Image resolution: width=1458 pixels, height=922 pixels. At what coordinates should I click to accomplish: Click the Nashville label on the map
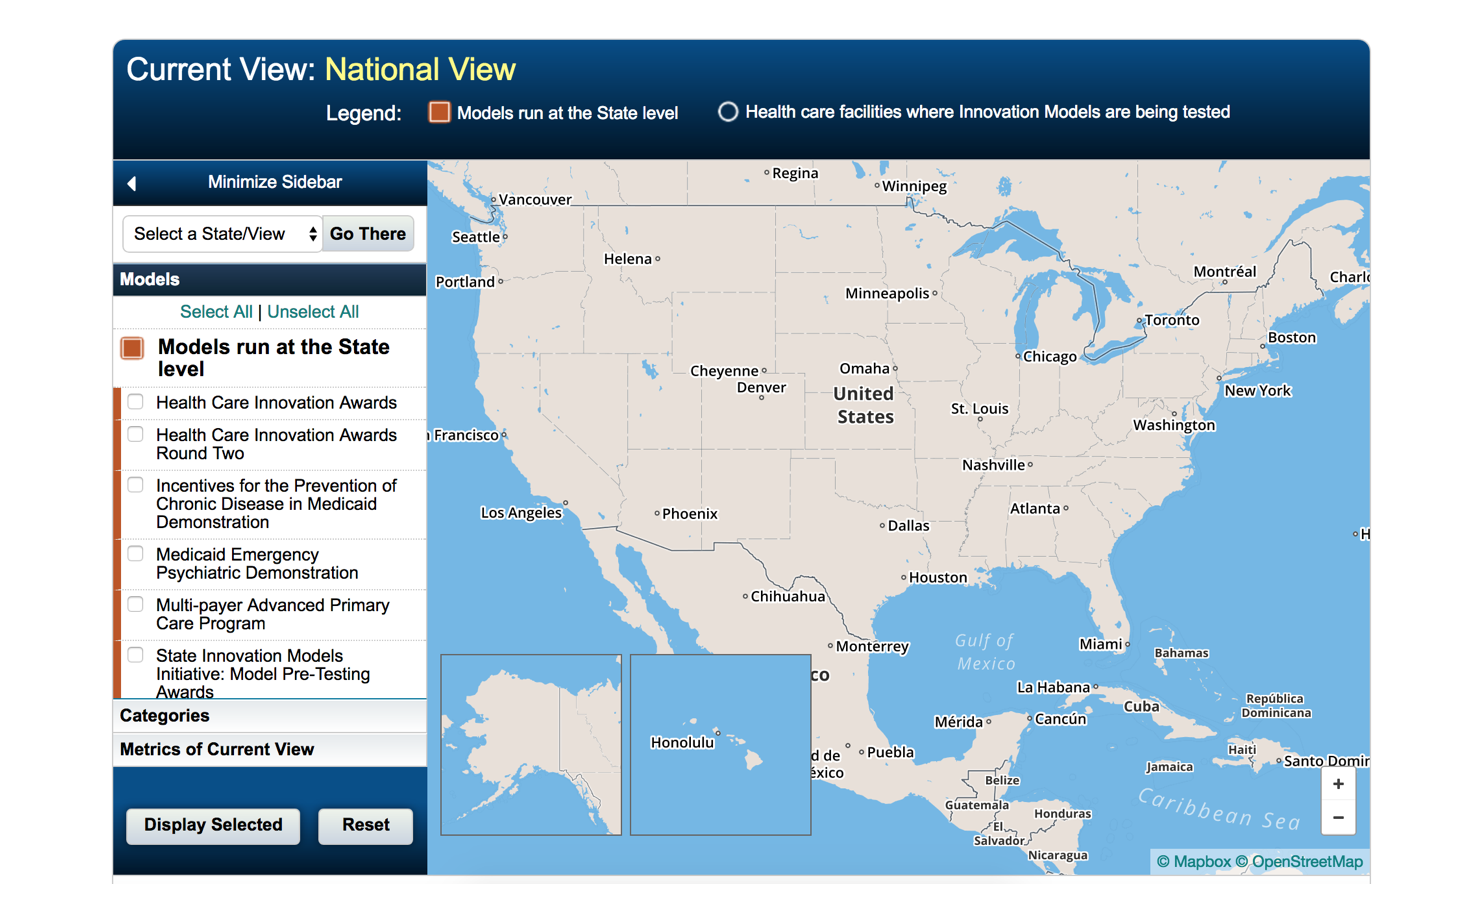pyautogui.click(x=993, y=465)
